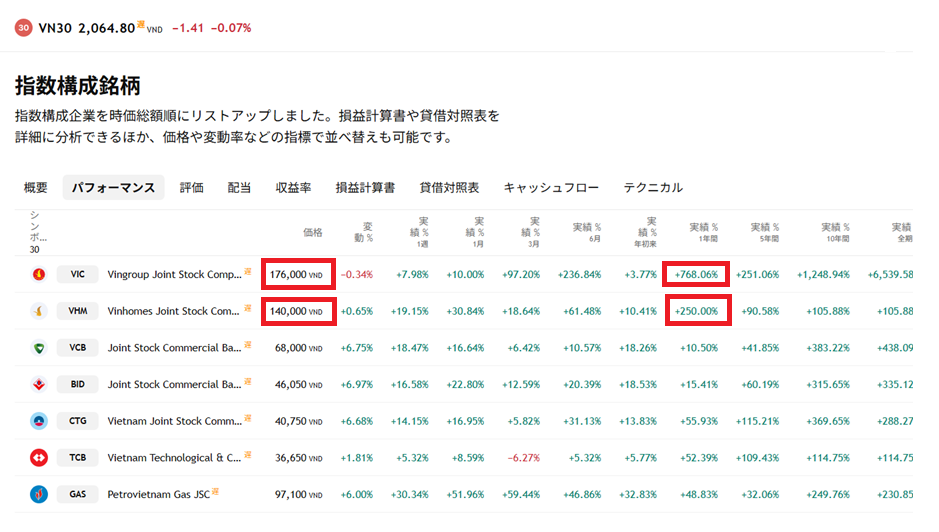939x532 pixels.
Task: Click the Petrovietnam GAS logo icon
Action: (39, 494)
